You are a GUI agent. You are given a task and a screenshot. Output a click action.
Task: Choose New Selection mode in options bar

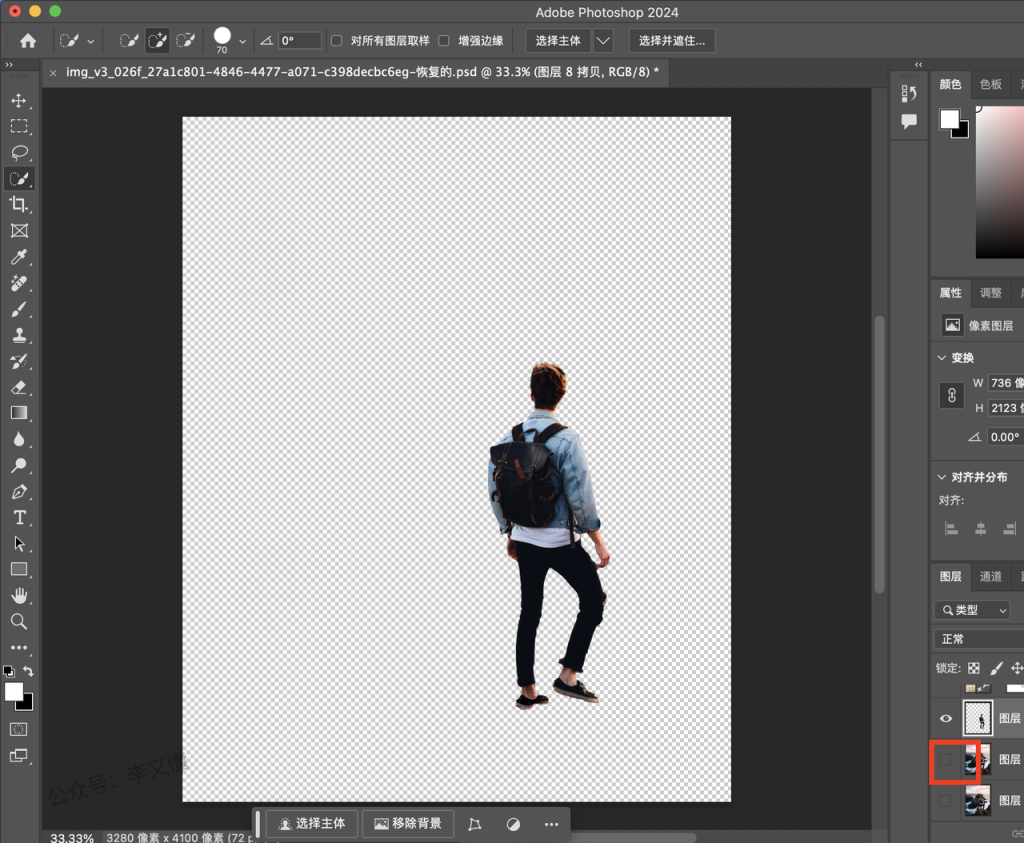click(129, 40)
